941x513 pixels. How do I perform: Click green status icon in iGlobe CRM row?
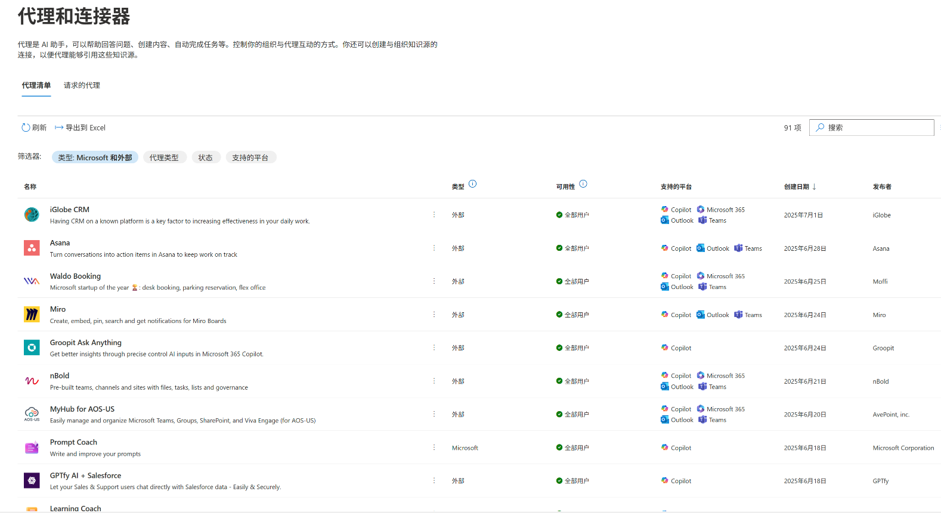559,215
